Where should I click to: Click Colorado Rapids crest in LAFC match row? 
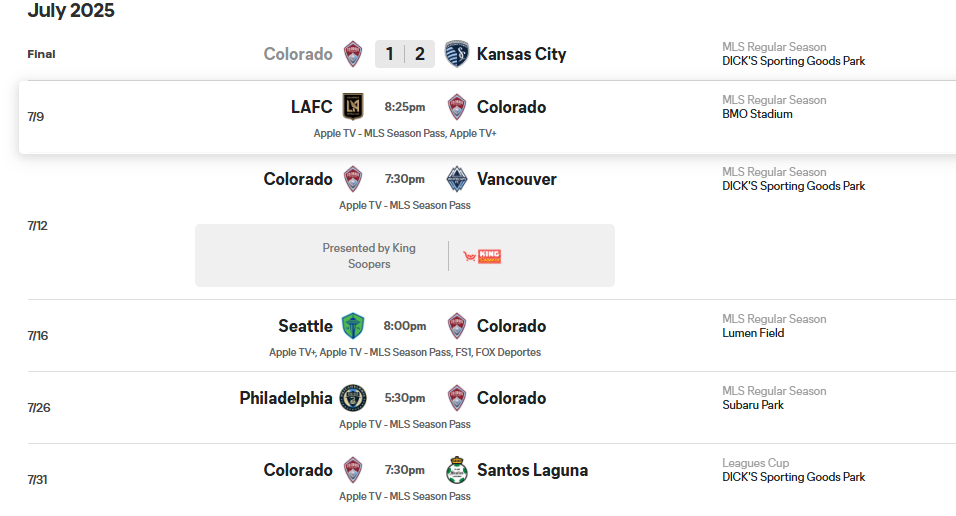(x=457, y=107)
